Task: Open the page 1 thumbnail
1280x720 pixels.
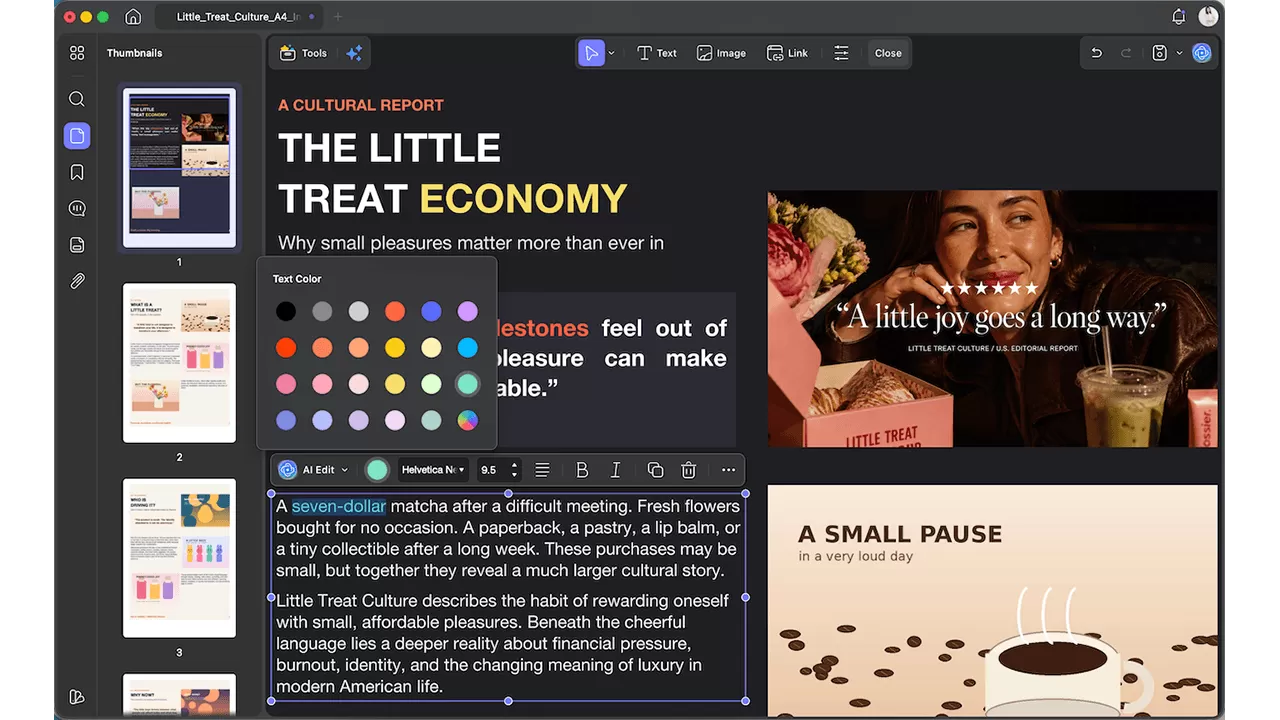Action: click(179, 168)
